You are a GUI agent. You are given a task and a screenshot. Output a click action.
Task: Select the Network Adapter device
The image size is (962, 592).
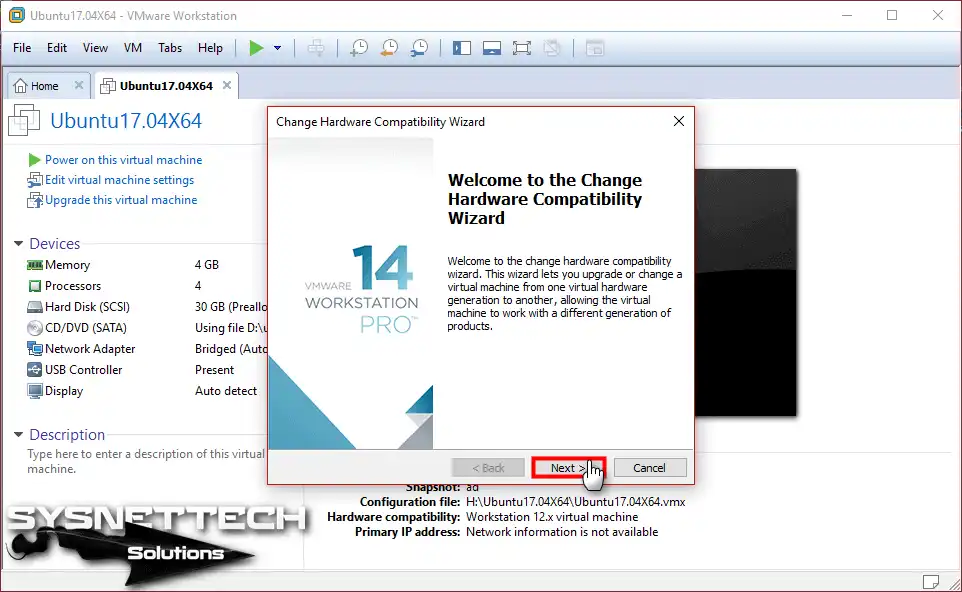[x=146, y=348]
